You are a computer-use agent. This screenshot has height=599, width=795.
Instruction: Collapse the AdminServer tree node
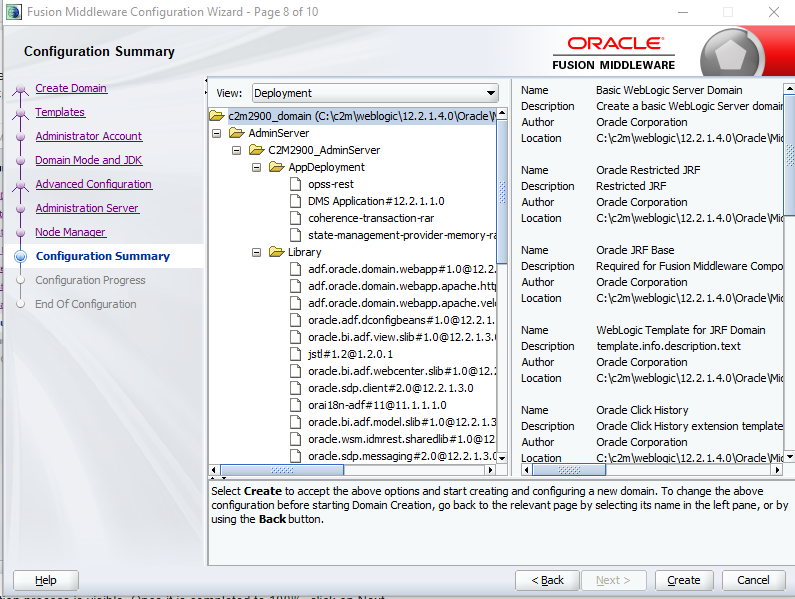click(x=216, y=133)
